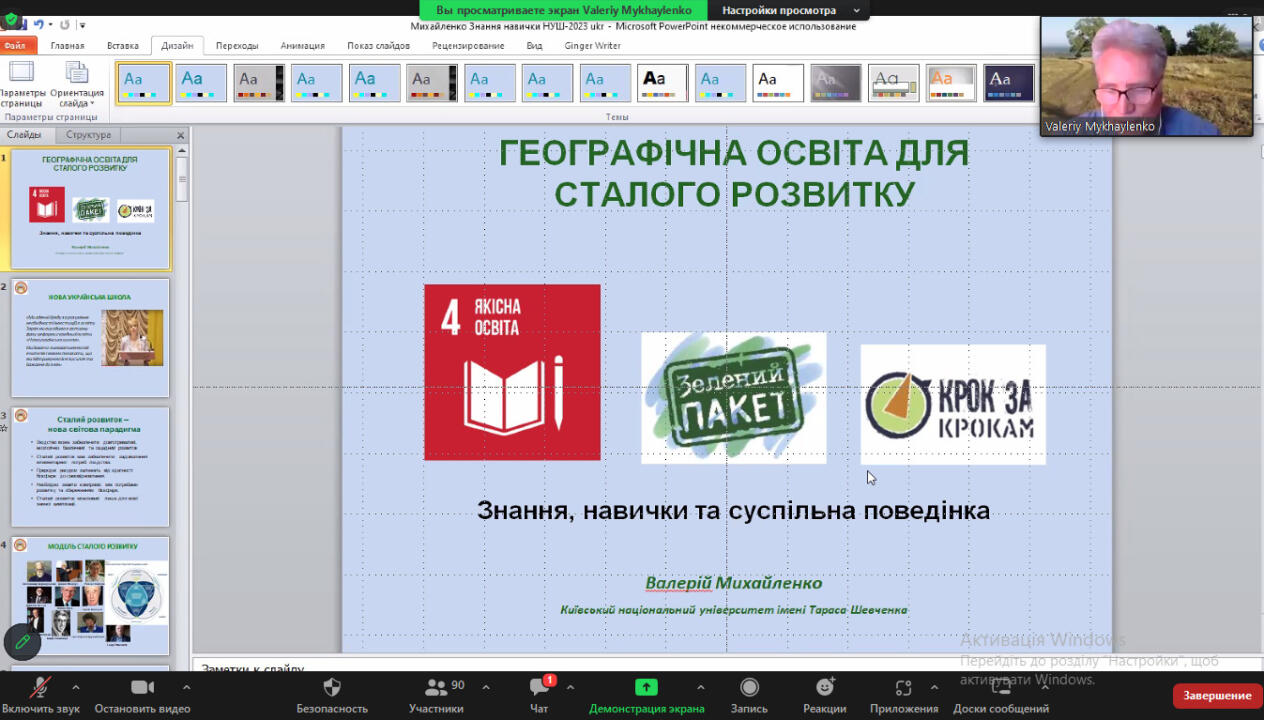Open the Файл menu tab

pyautogui.click(x=16, y=45)
